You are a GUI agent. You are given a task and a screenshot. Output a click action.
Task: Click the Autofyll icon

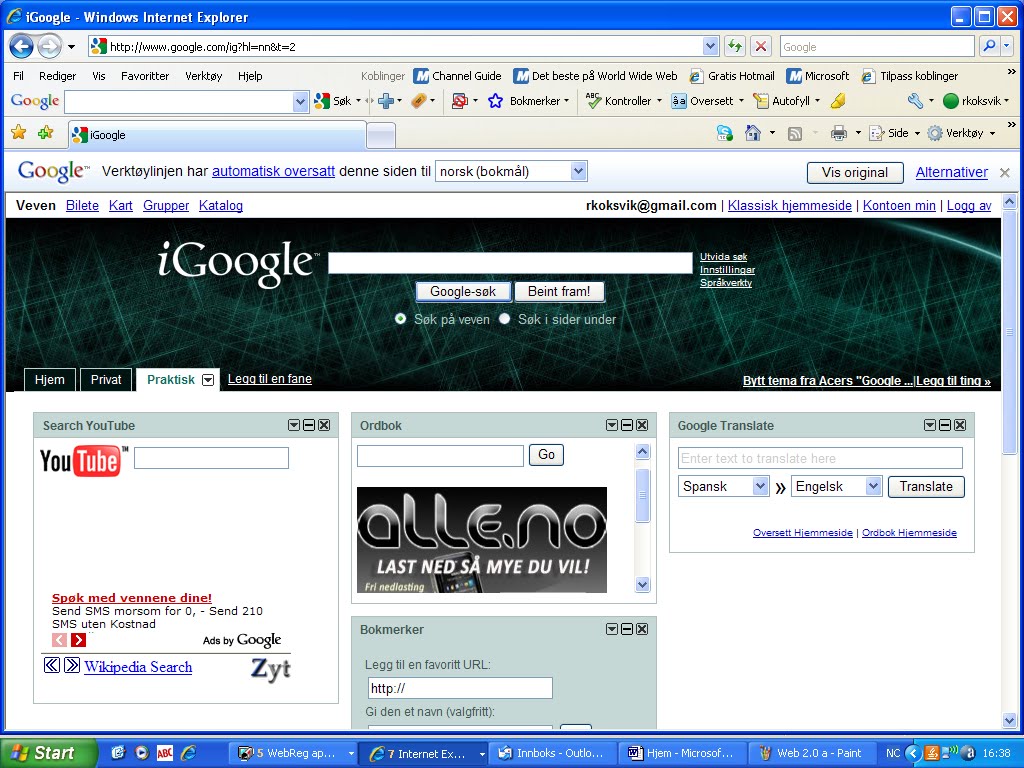[x=761, y=101]
